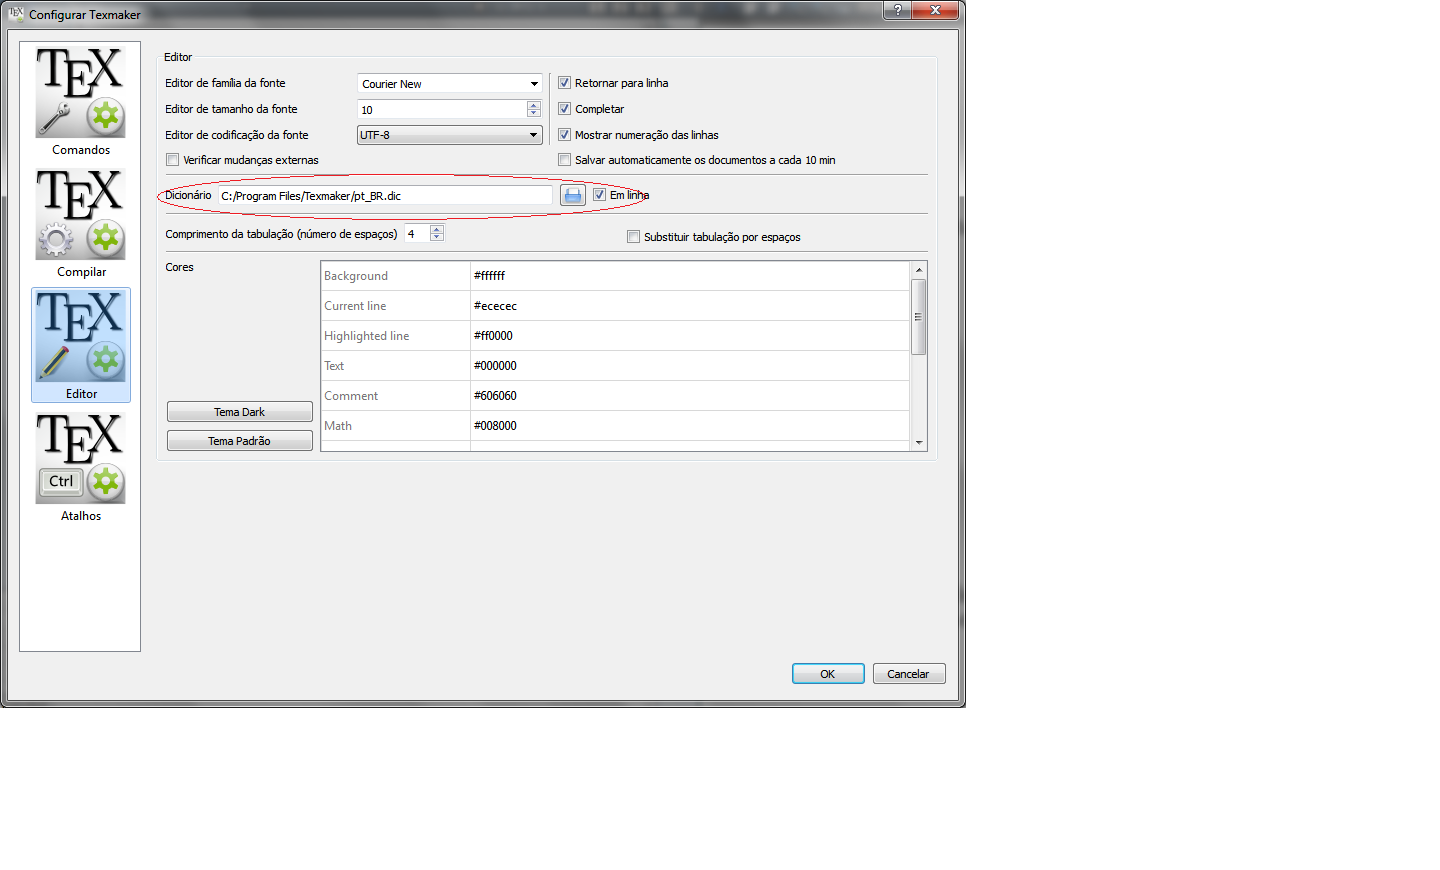Toggle Em linha spell check checkbox
The image size is (1440, 870).
pos(599,195)
